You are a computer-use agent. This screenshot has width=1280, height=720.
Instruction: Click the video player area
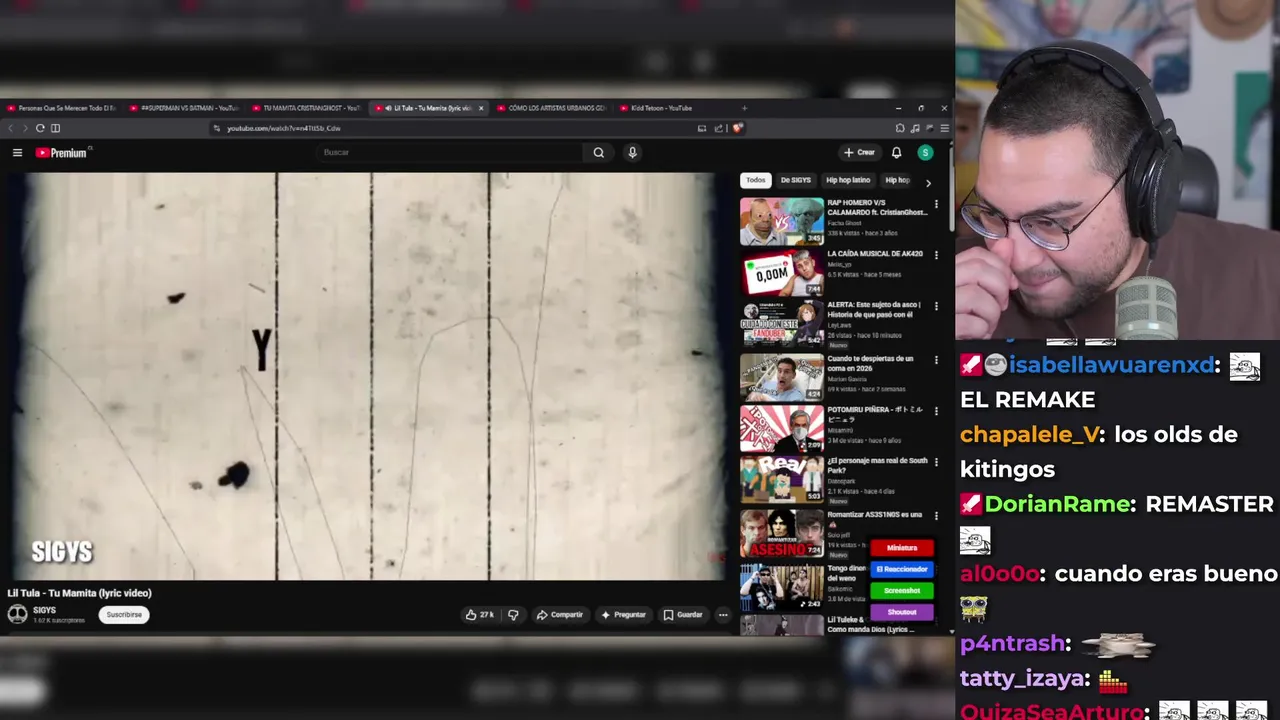[x=368, y=376]
